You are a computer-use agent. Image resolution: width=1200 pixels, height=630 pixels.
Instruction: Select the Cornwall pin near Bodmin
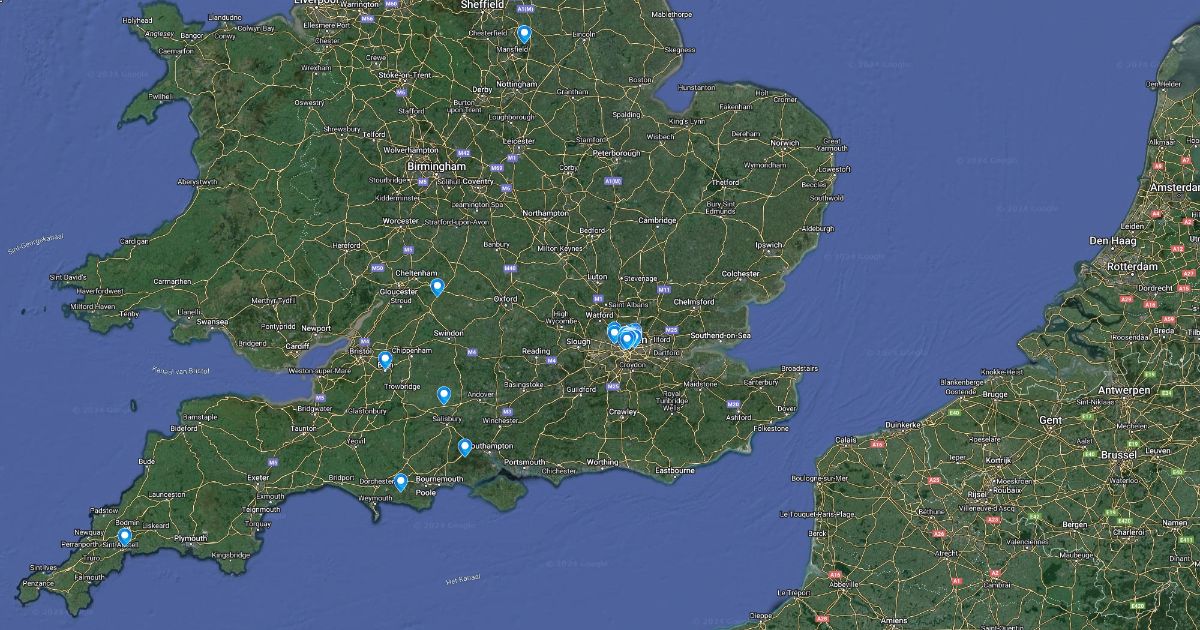tap(125, 537)
